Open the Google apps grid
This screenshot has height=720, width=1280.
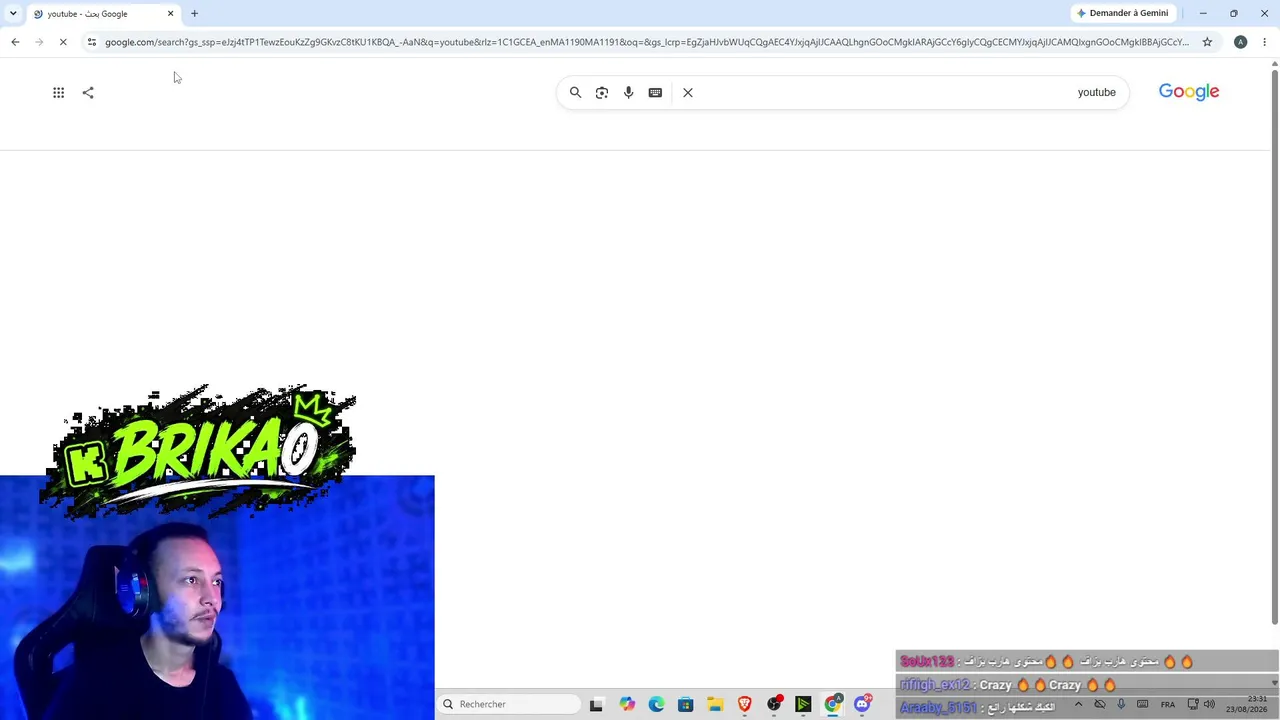(x=58, y=92)
